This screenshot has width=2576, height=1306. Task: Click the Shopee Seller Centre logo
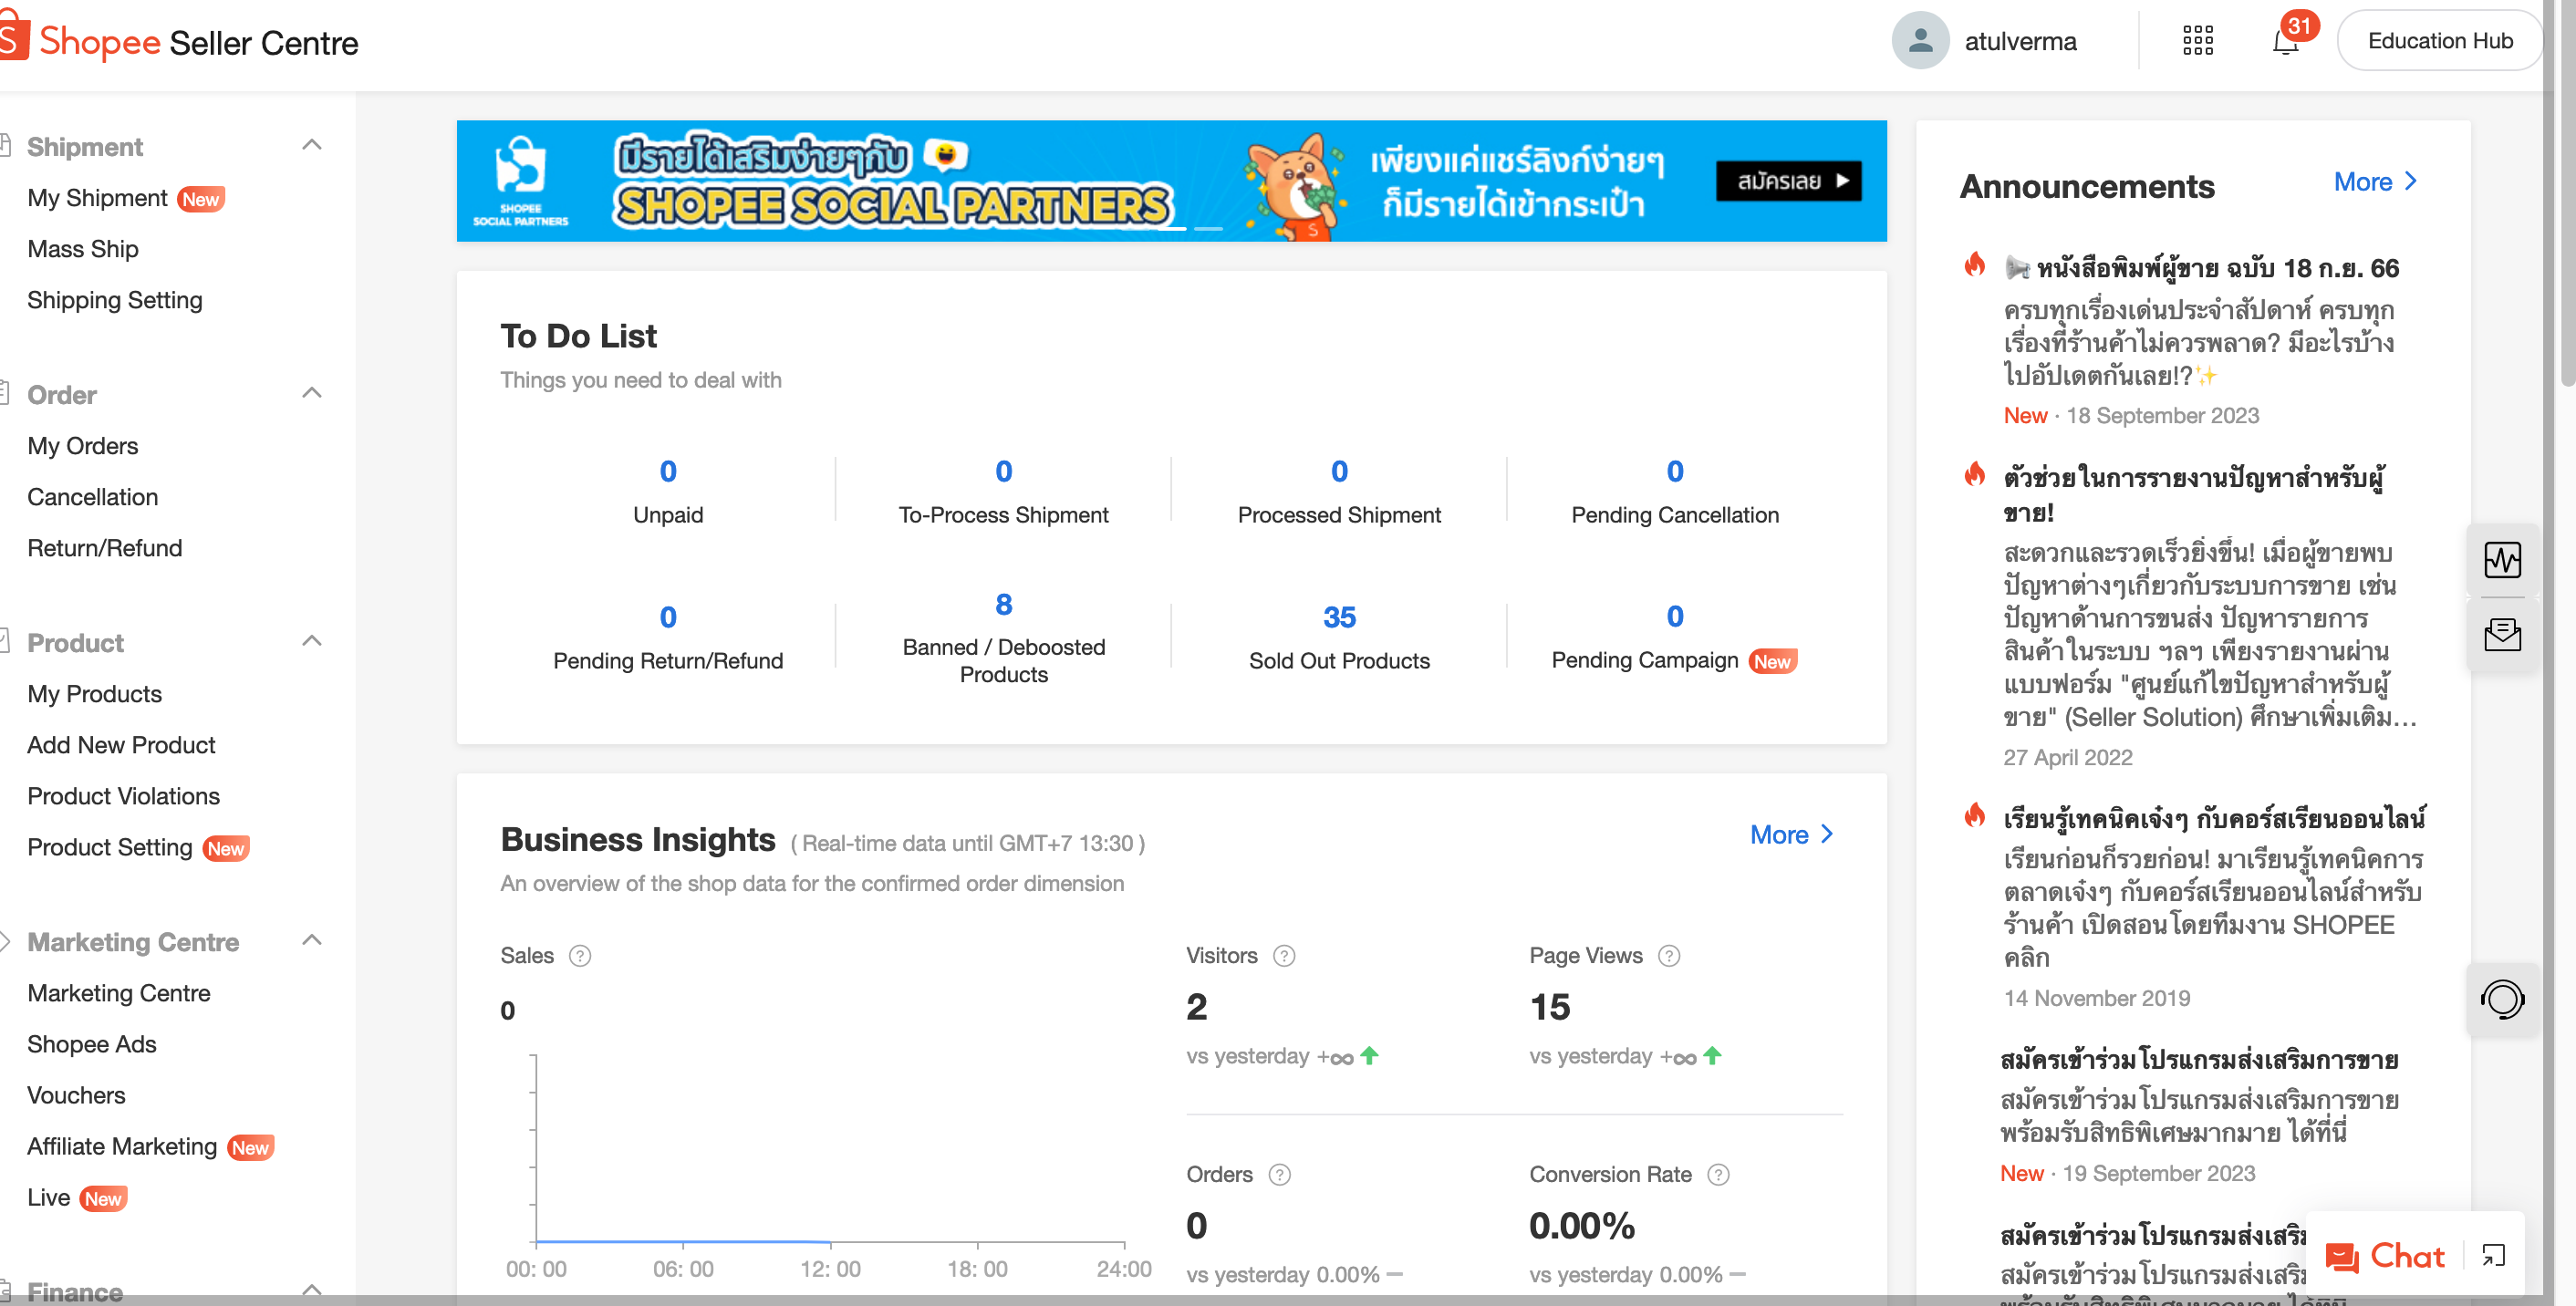click(x=180, y=41)
